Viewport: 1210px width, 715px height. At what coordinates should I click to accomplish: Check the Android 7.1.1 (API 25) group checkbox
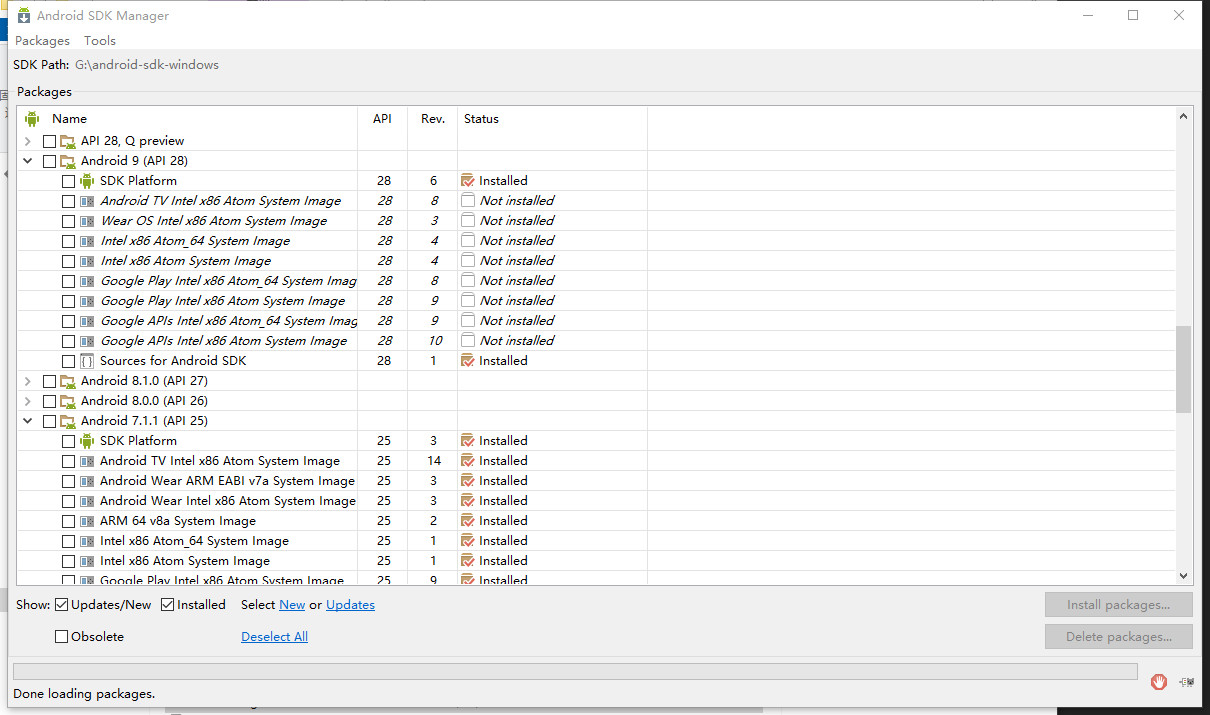coord(49,421)
